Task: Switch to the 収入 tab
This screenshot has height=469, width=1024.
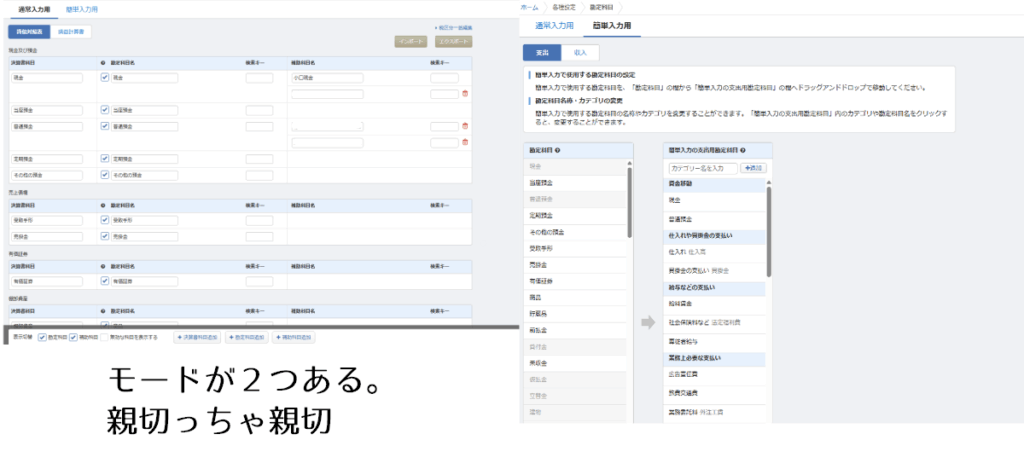Action: pos(579,51)
